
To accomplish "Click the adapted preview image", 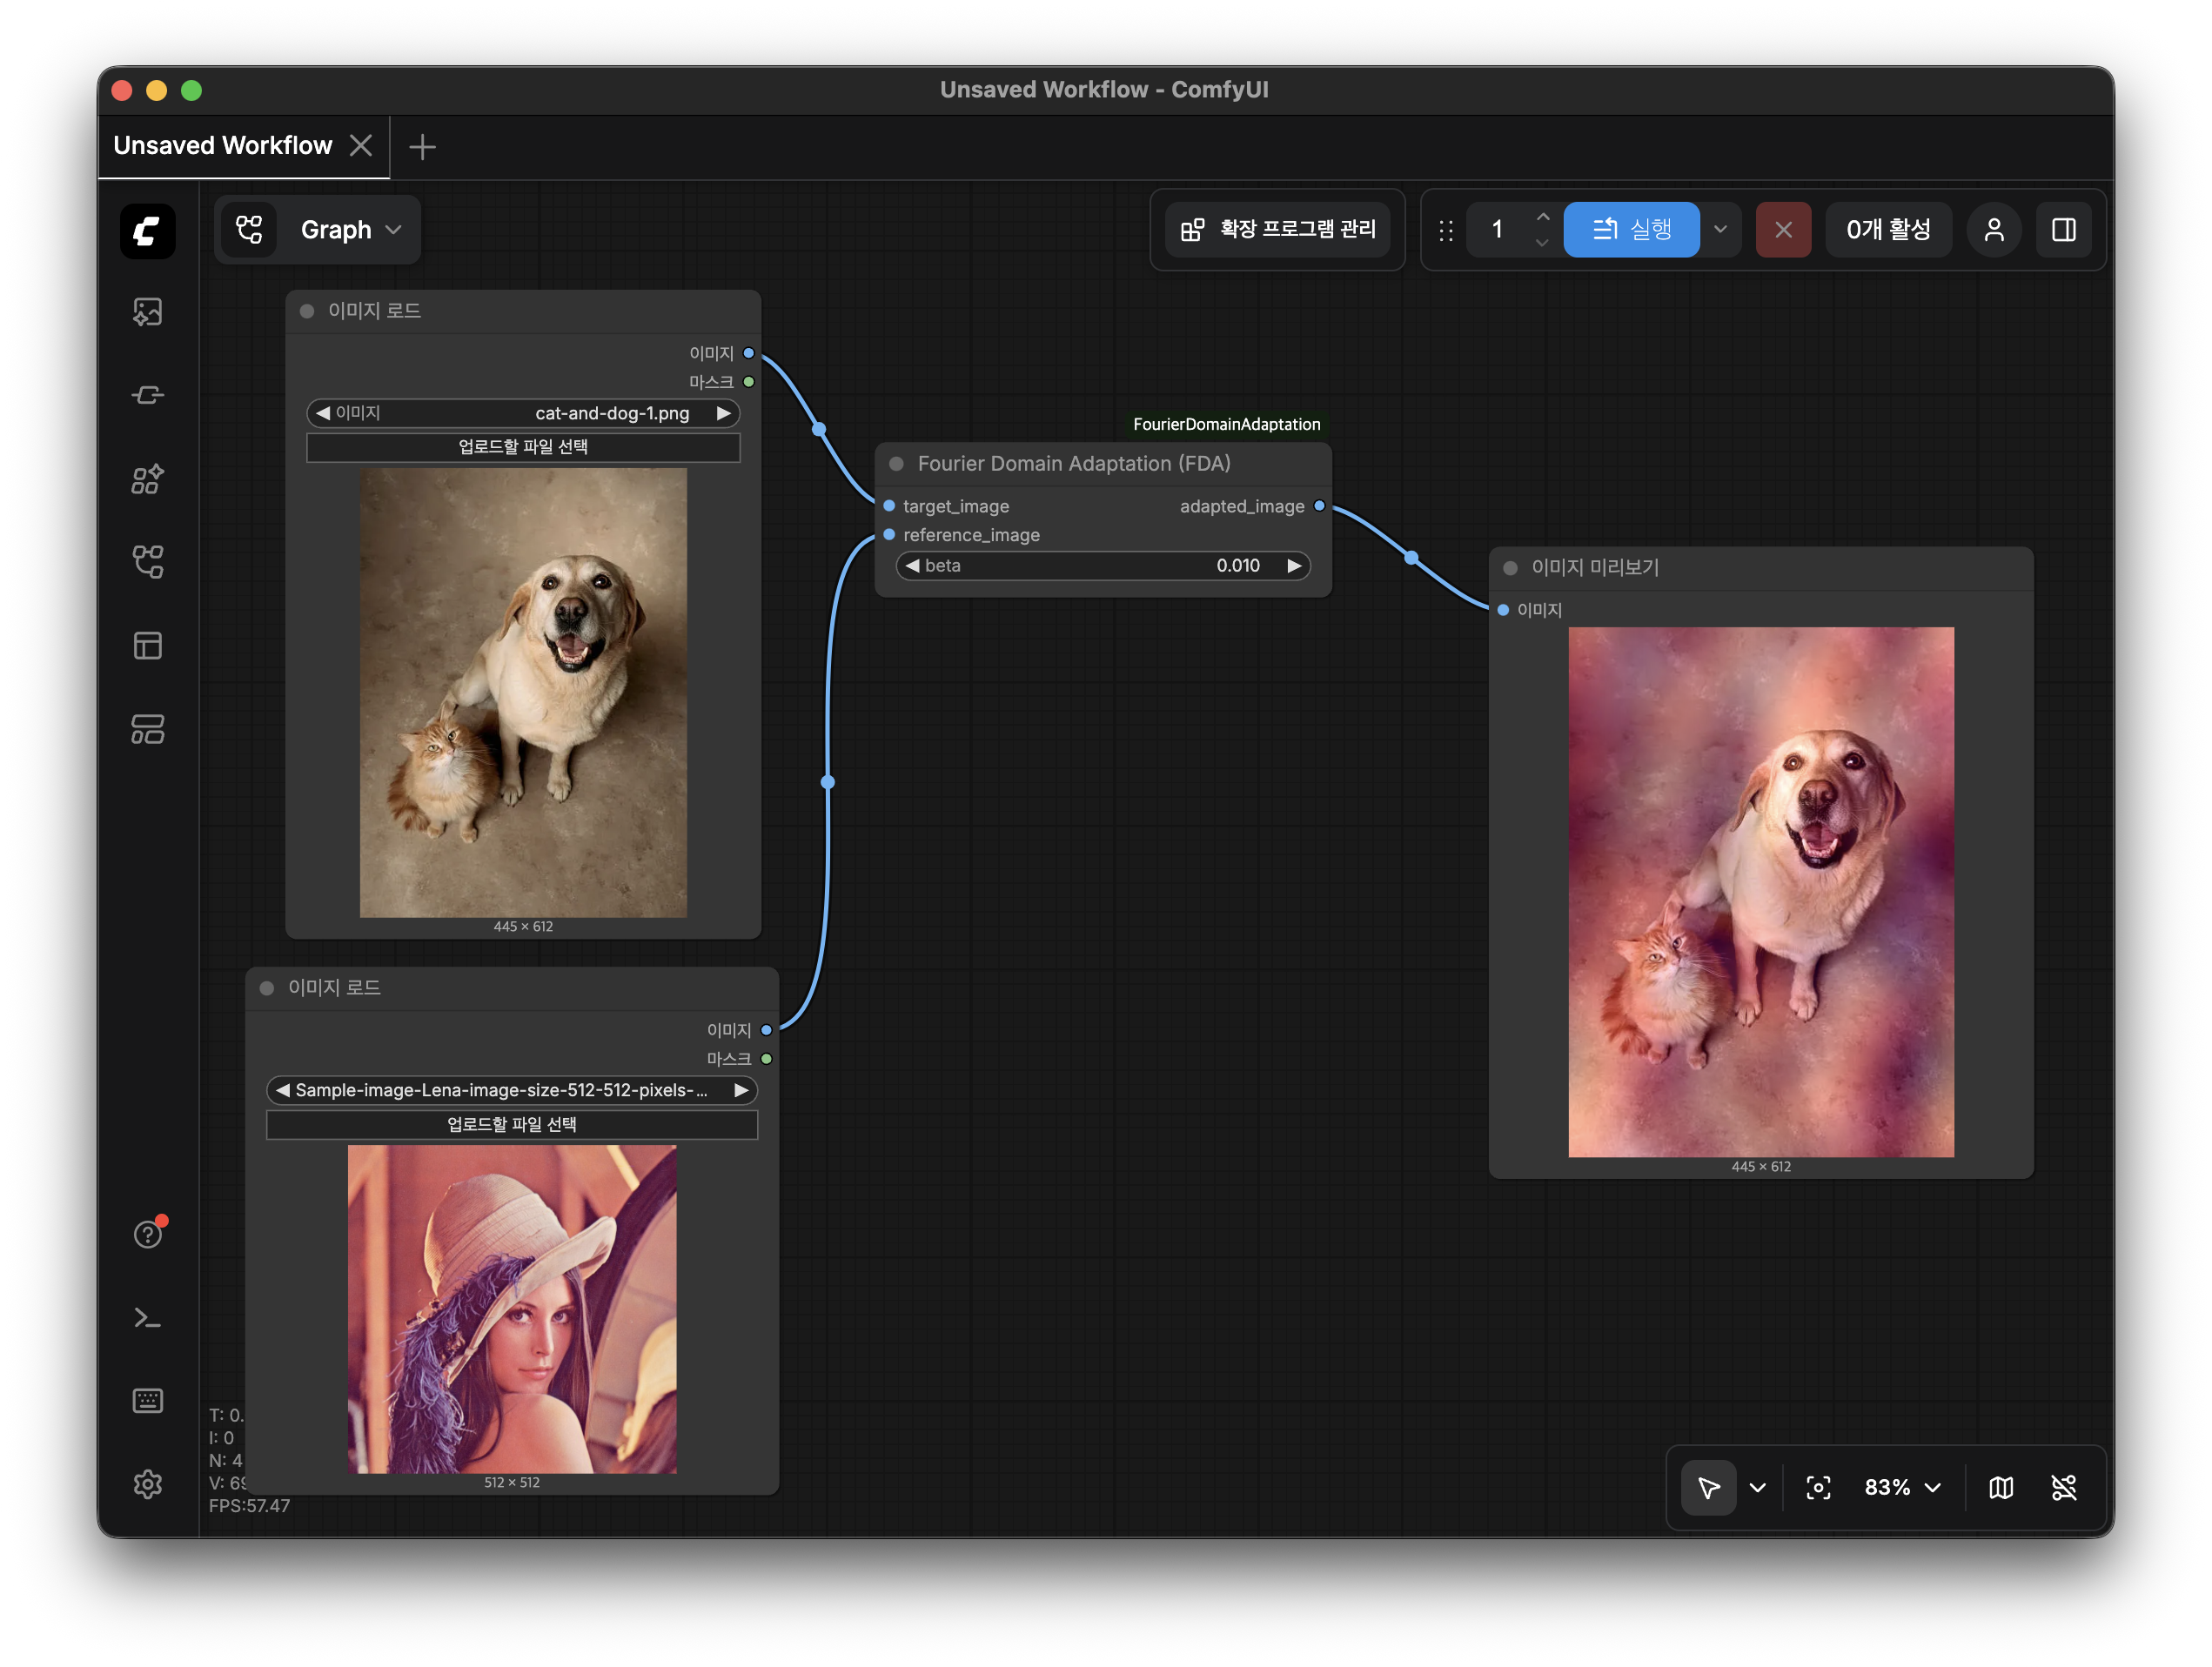I will (x=1761, y=892).
